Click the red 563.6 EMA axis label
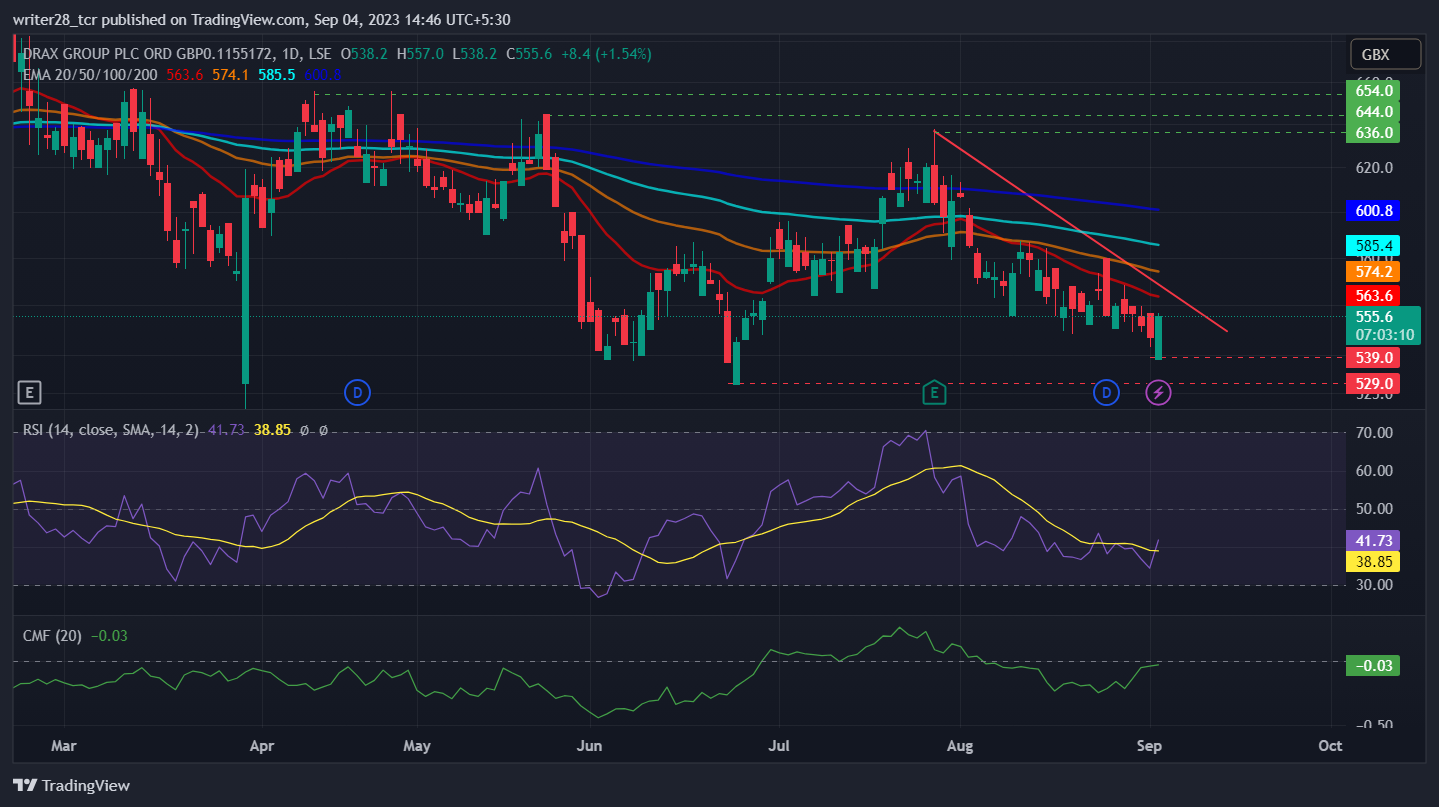This screenshot has height=807, width=1439. pos(1374,295)
